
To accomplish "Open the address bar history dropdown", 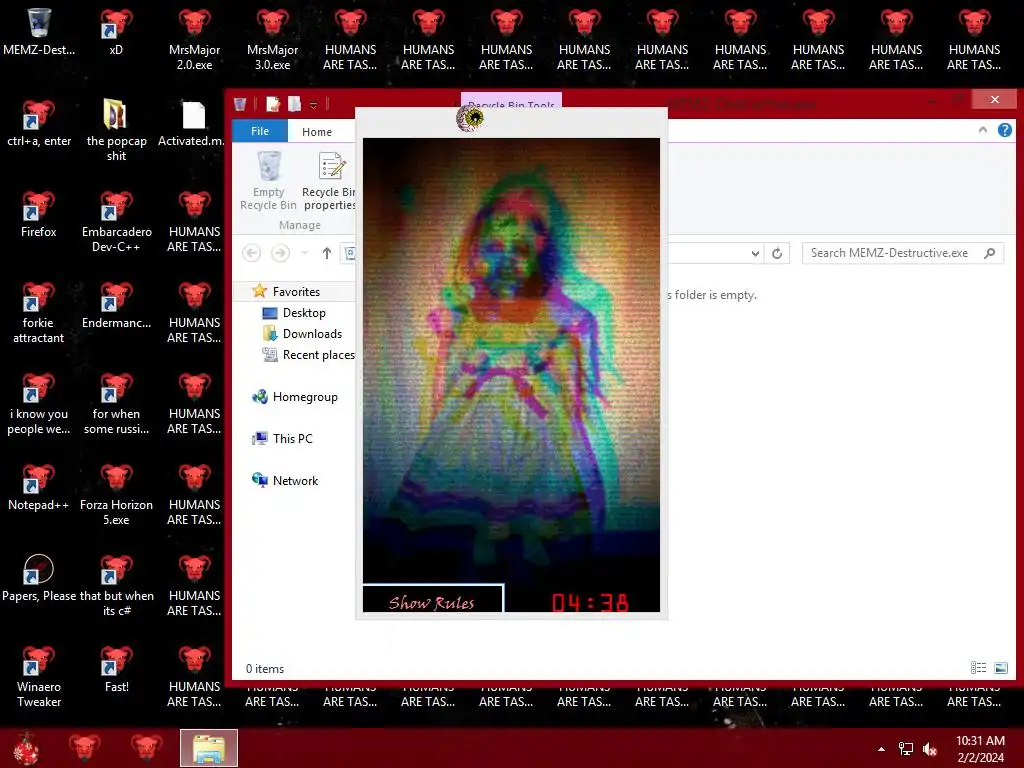I will tap(755, 253).
